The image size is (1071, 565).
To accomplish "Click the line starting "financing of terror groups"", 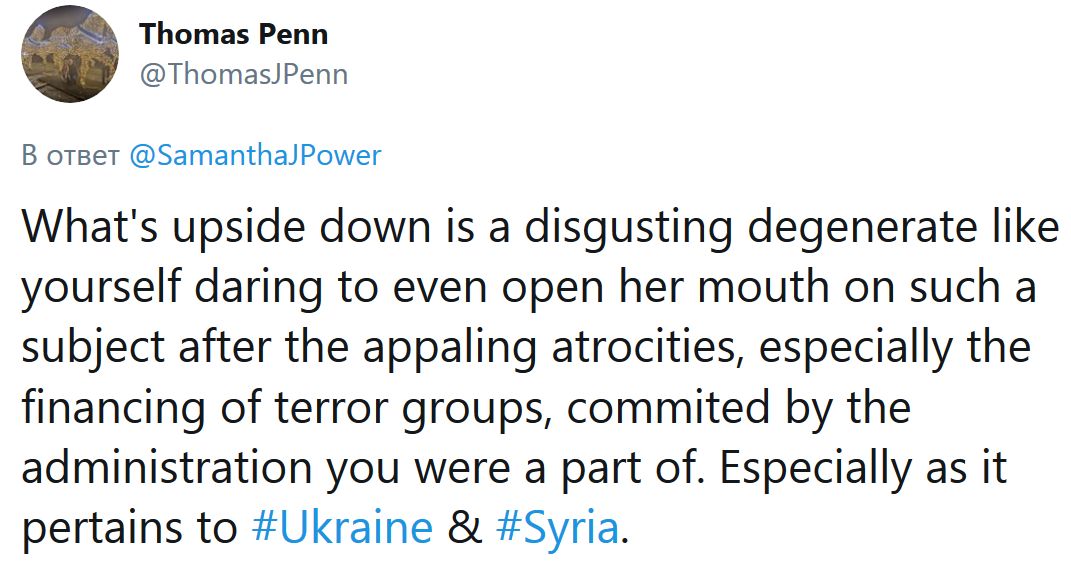I will (x=466, y=408).
